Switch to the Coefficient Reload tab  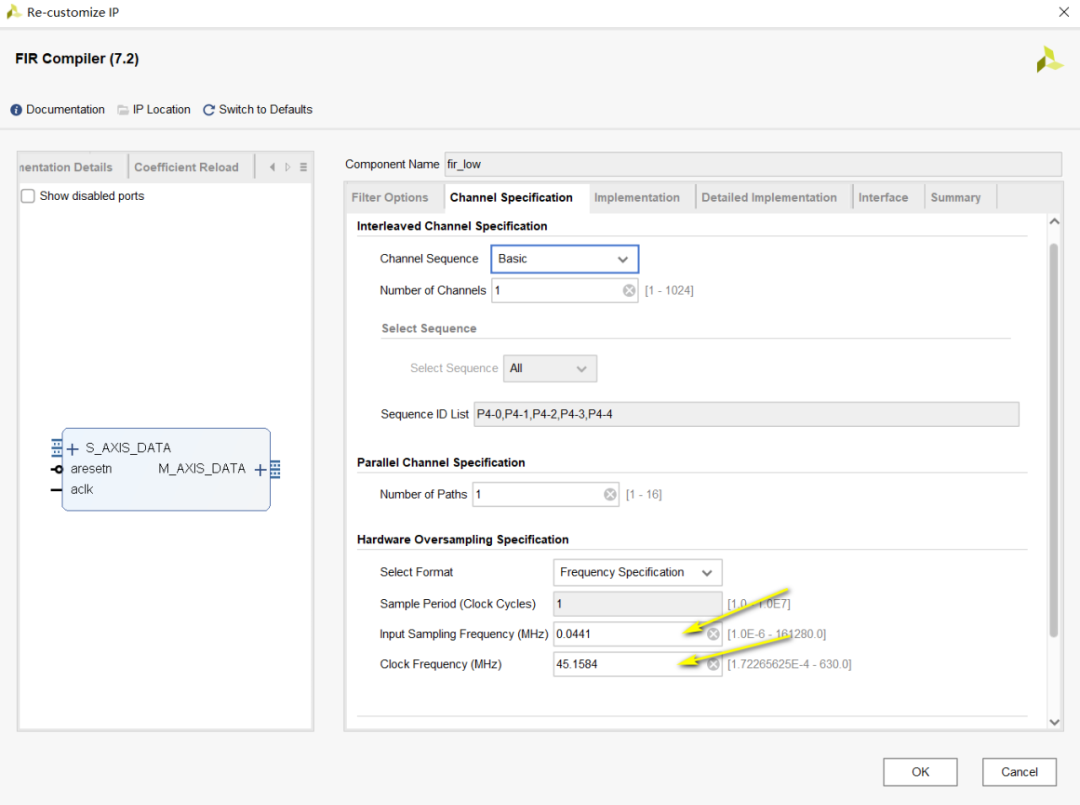pos(186,167)
